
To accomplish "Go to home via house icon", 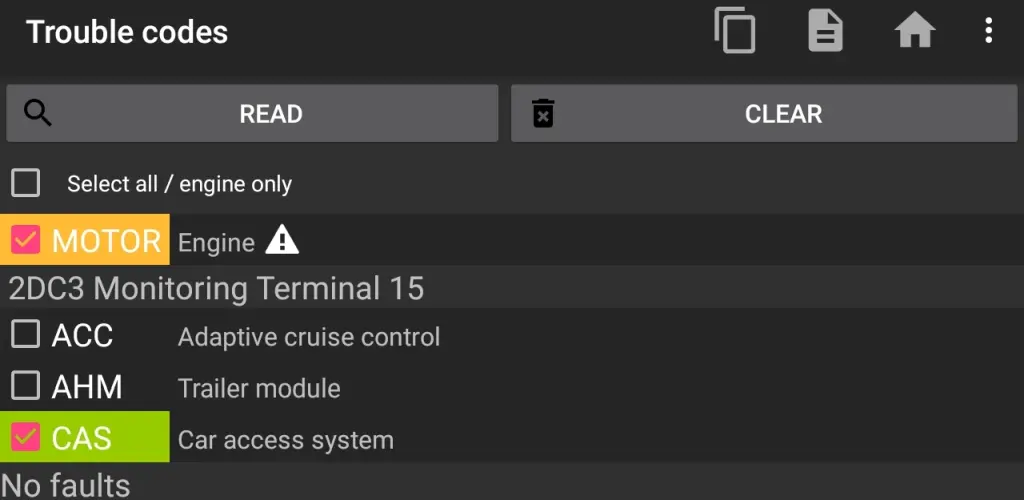I will pos(914,30).
